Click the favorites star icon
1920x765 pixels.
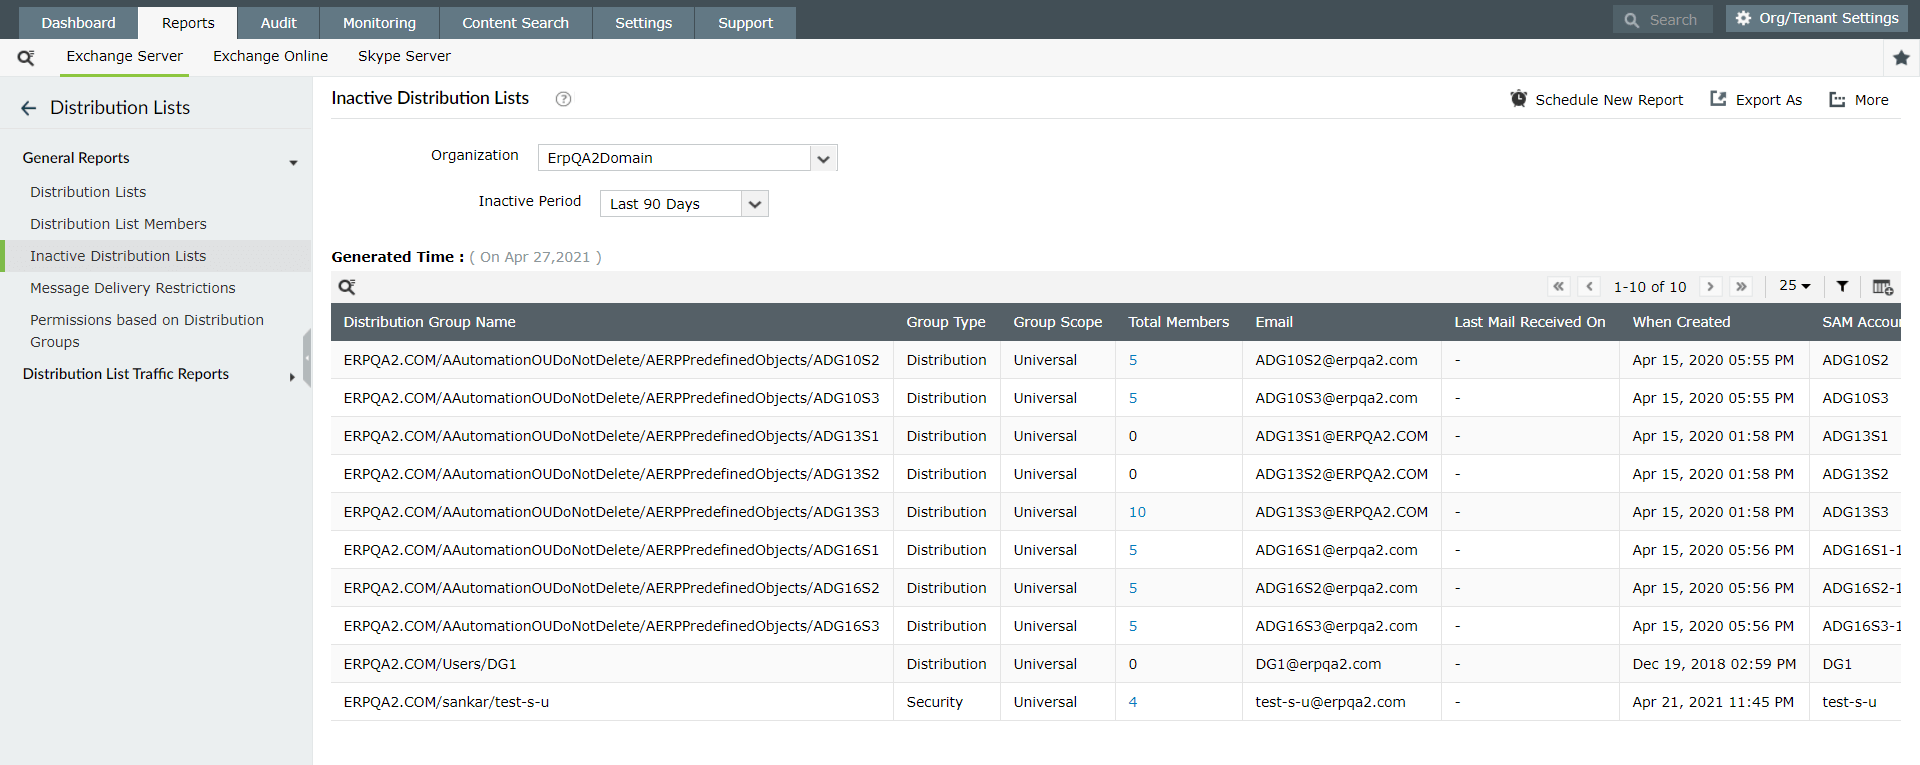tap(1901, 58)
